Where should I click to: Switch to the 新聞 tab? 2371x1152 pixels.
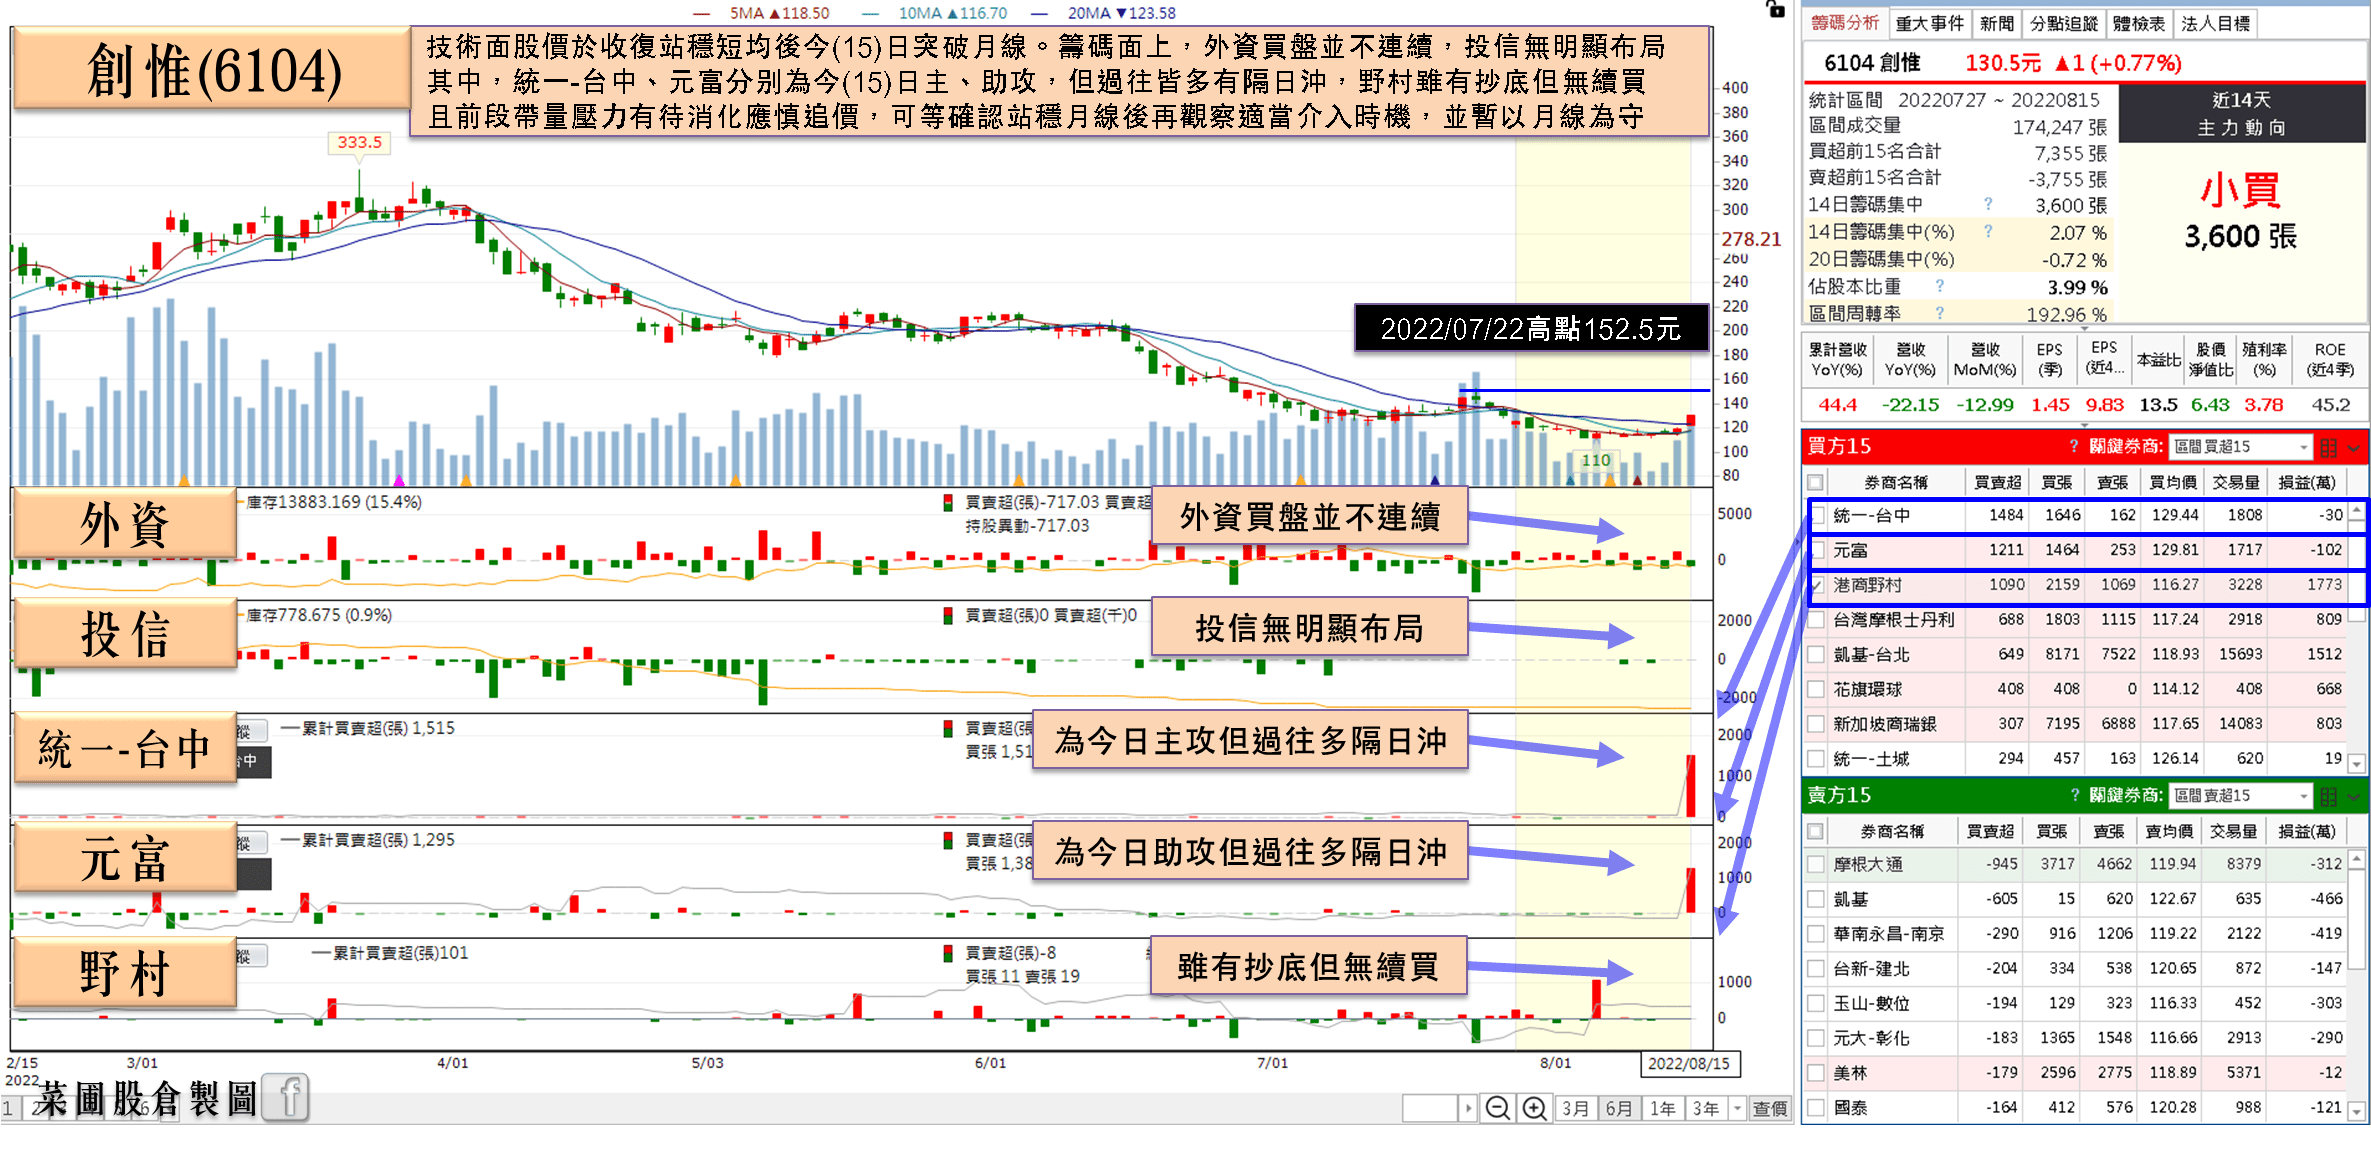pos(1997,23)
